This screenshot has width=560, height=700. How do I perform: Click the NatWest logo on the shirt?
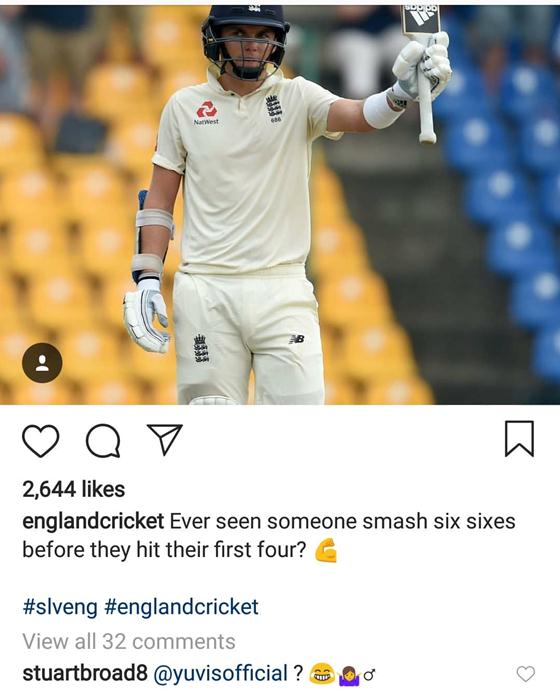(x=206, y=113)
